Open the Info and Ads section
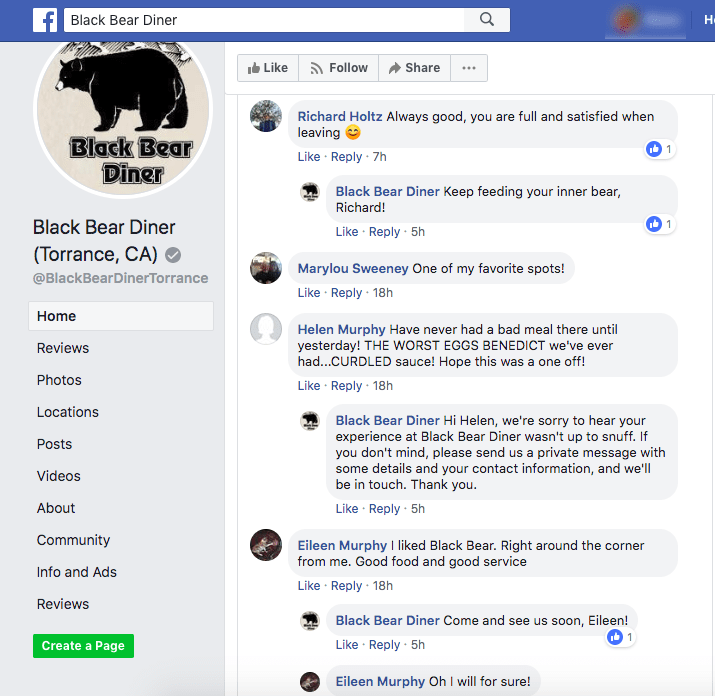 click(77, 572)
